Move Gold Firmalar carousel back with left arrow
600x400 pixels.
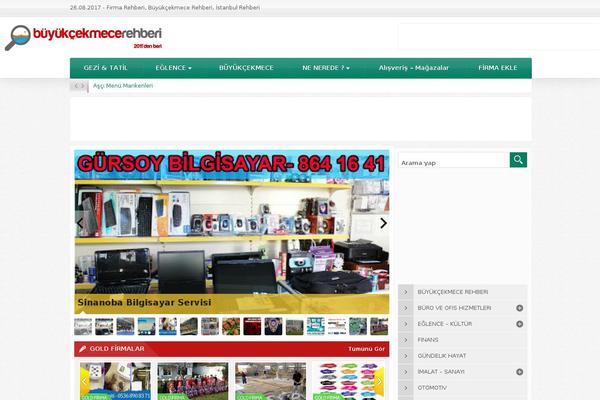[x=85, y=382]
